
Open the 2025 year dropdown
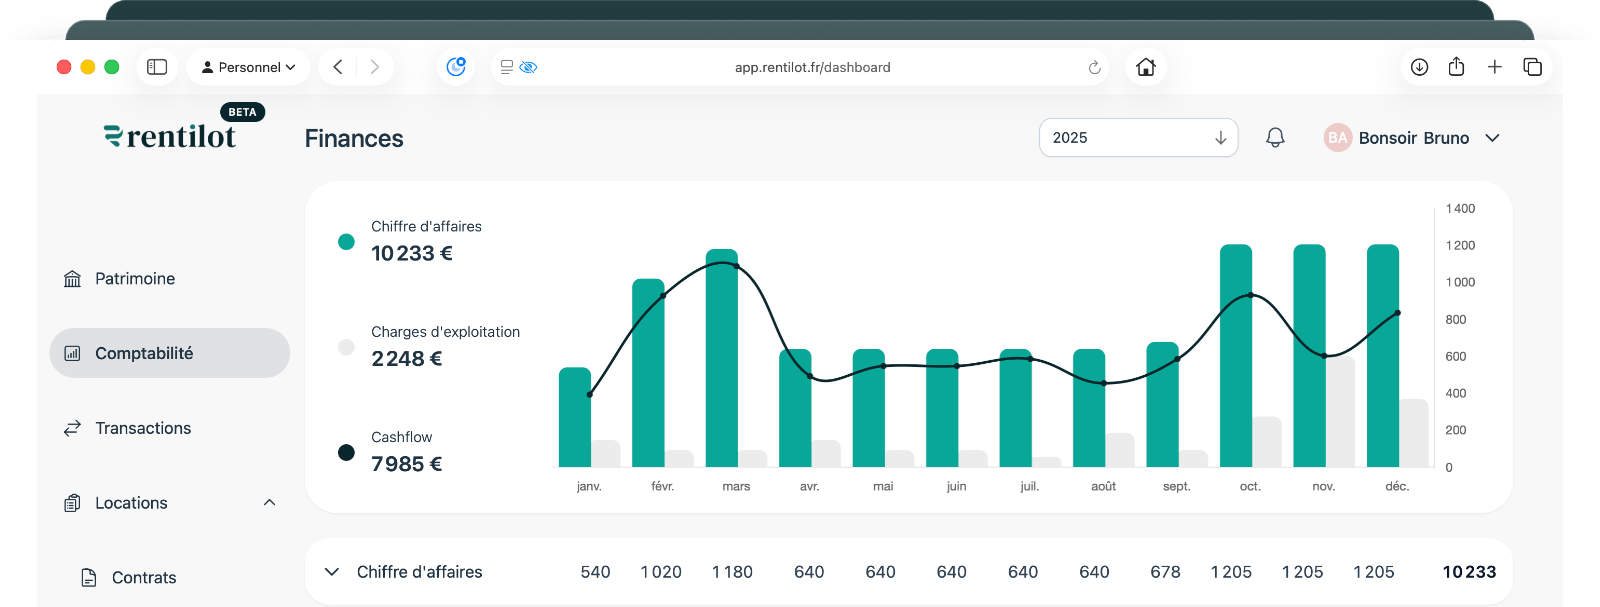pos(1138,138)
